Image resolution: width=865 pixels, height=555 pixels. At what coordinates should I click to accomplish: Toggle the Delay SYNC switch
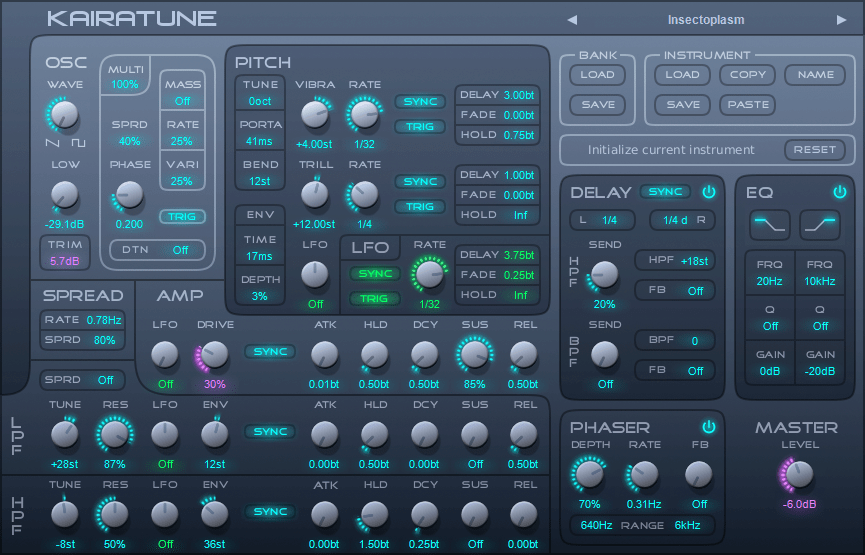(x=665, y=192)
